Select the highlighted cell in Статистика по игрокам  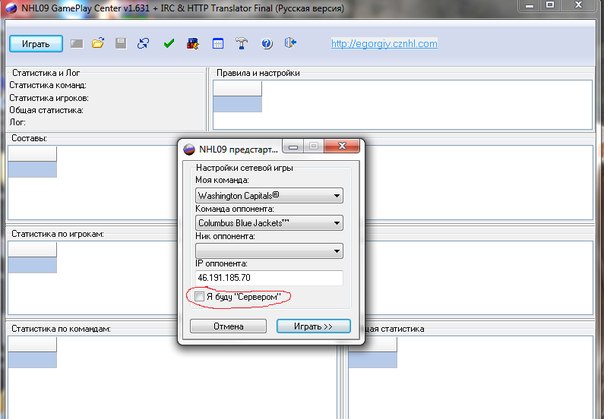tap(32, 265)
